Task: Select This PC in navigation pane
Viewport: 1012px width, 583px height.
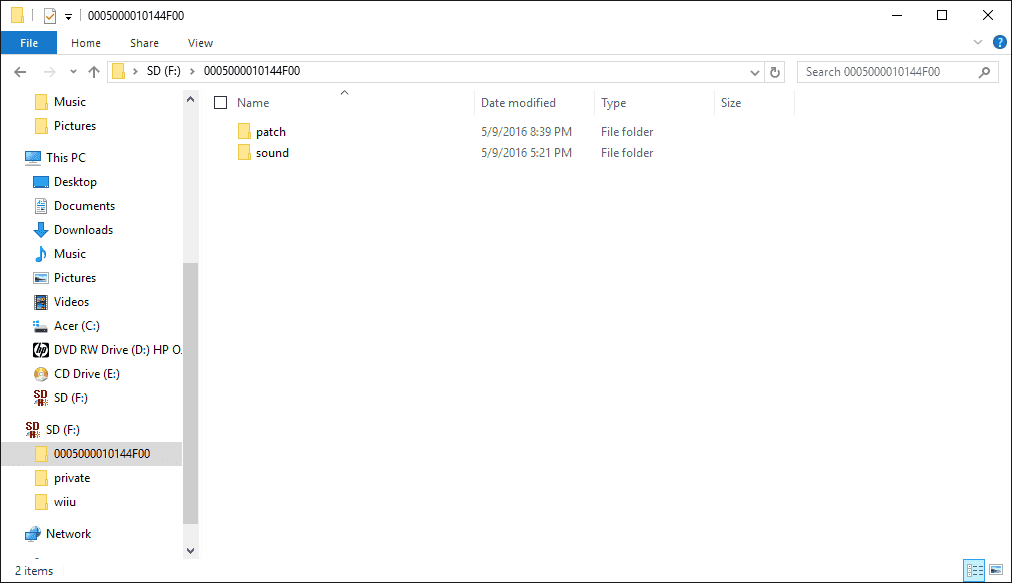Action: 65,158
